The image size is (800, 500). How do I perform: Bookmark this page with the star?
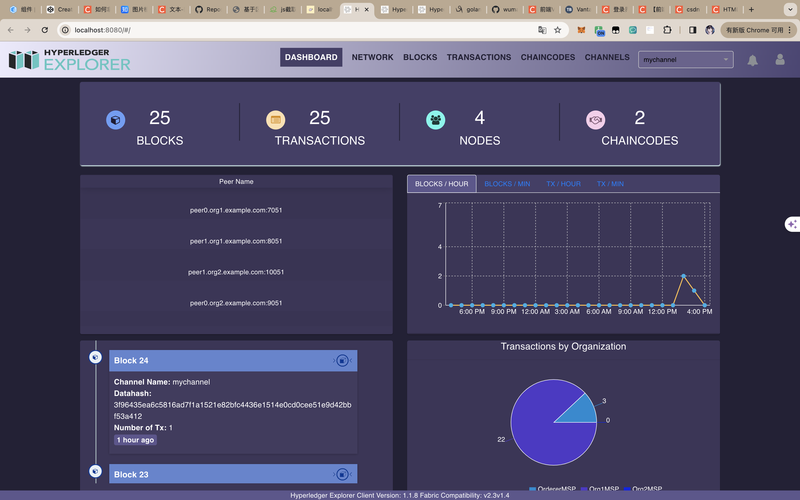pos(558,30)
